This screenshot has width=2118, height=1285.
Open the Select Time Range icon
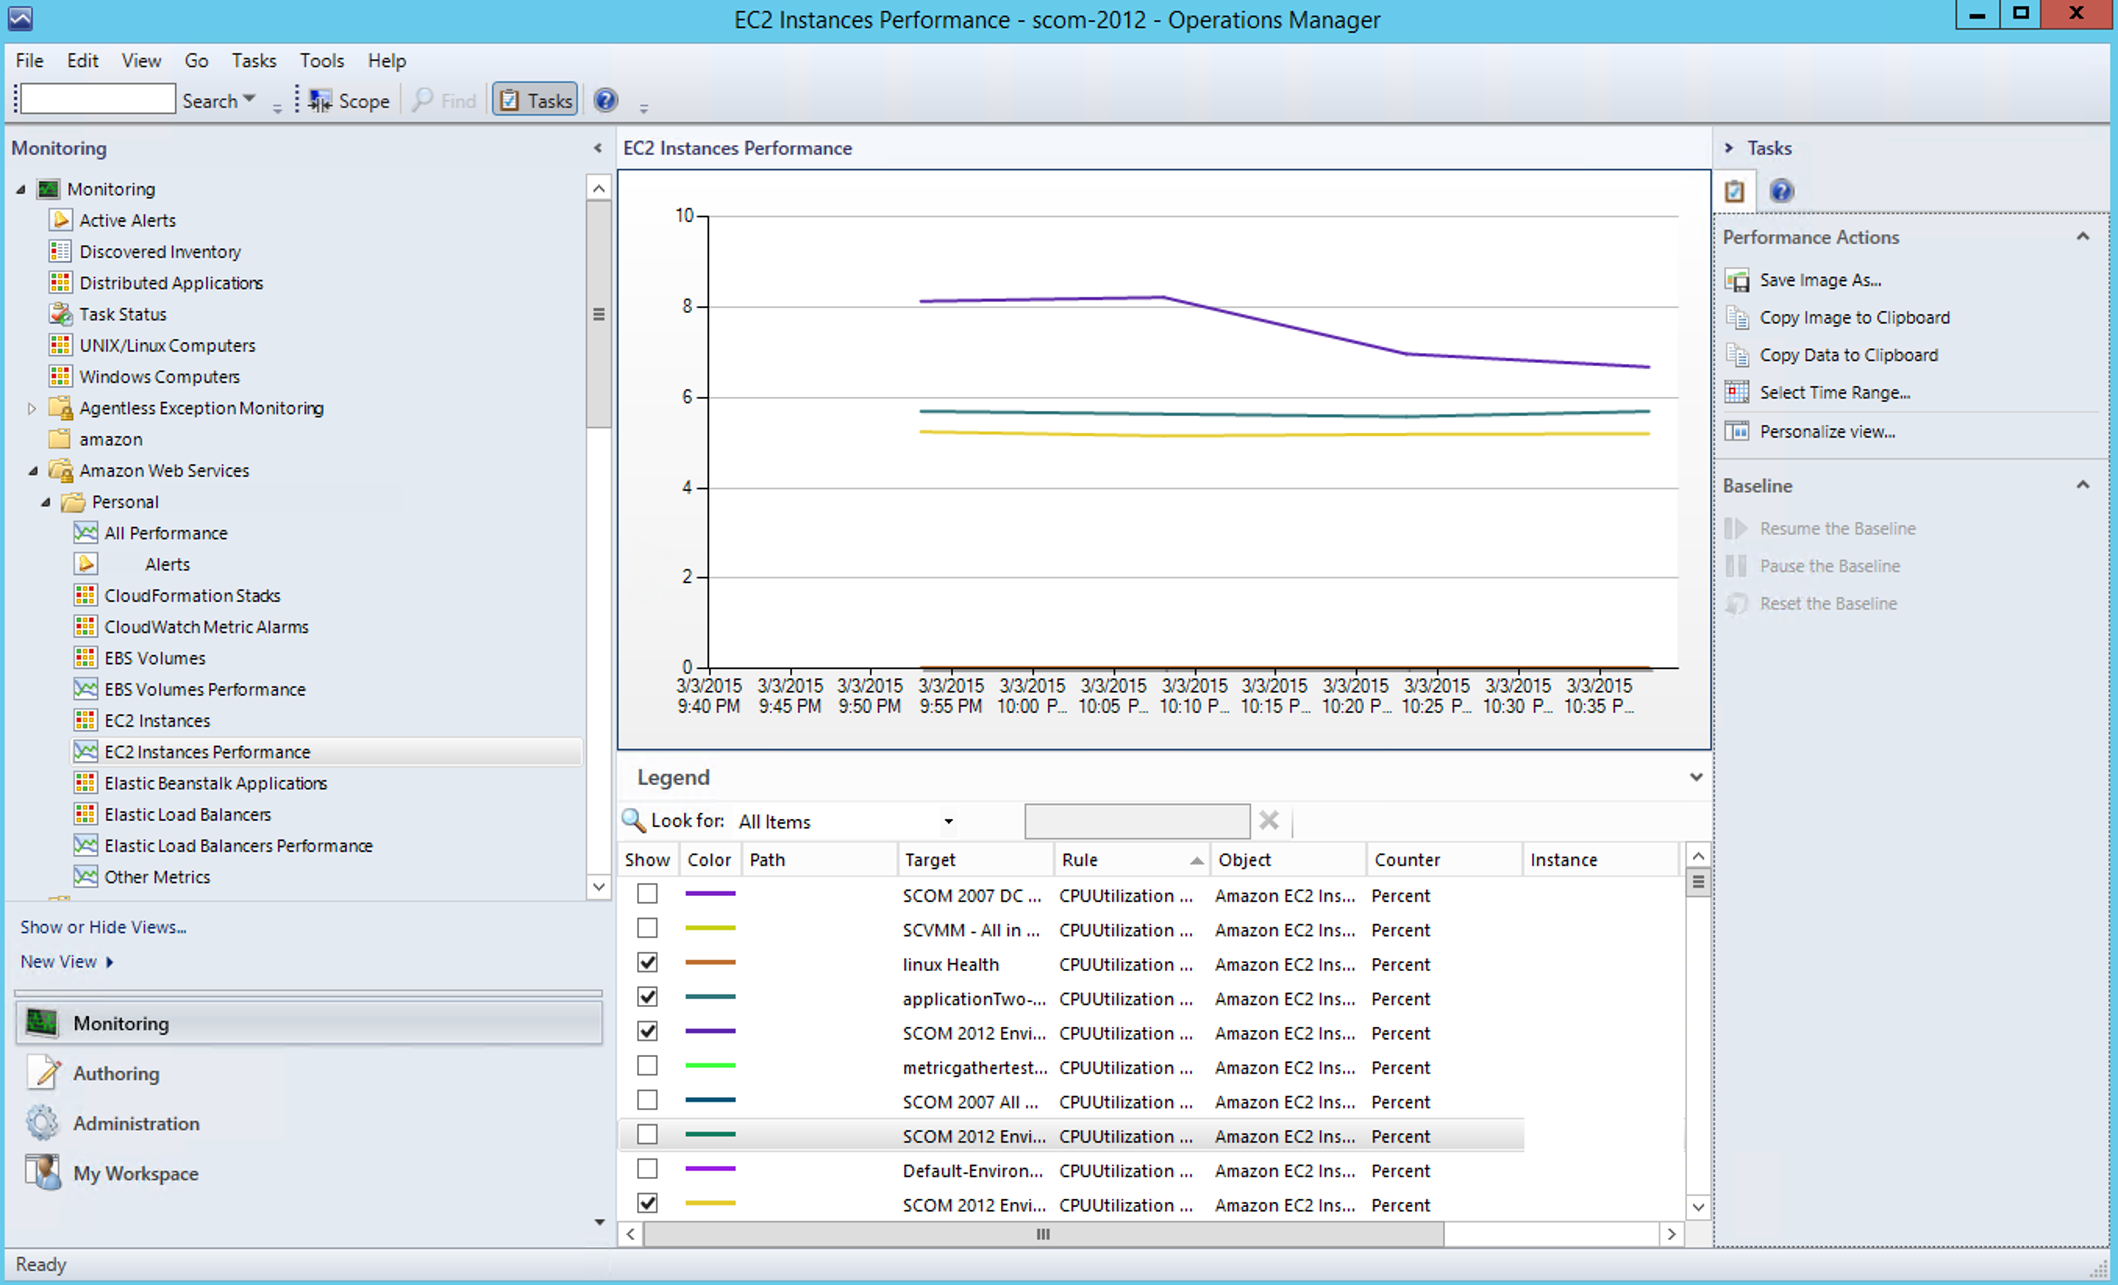click(1737, 392)
